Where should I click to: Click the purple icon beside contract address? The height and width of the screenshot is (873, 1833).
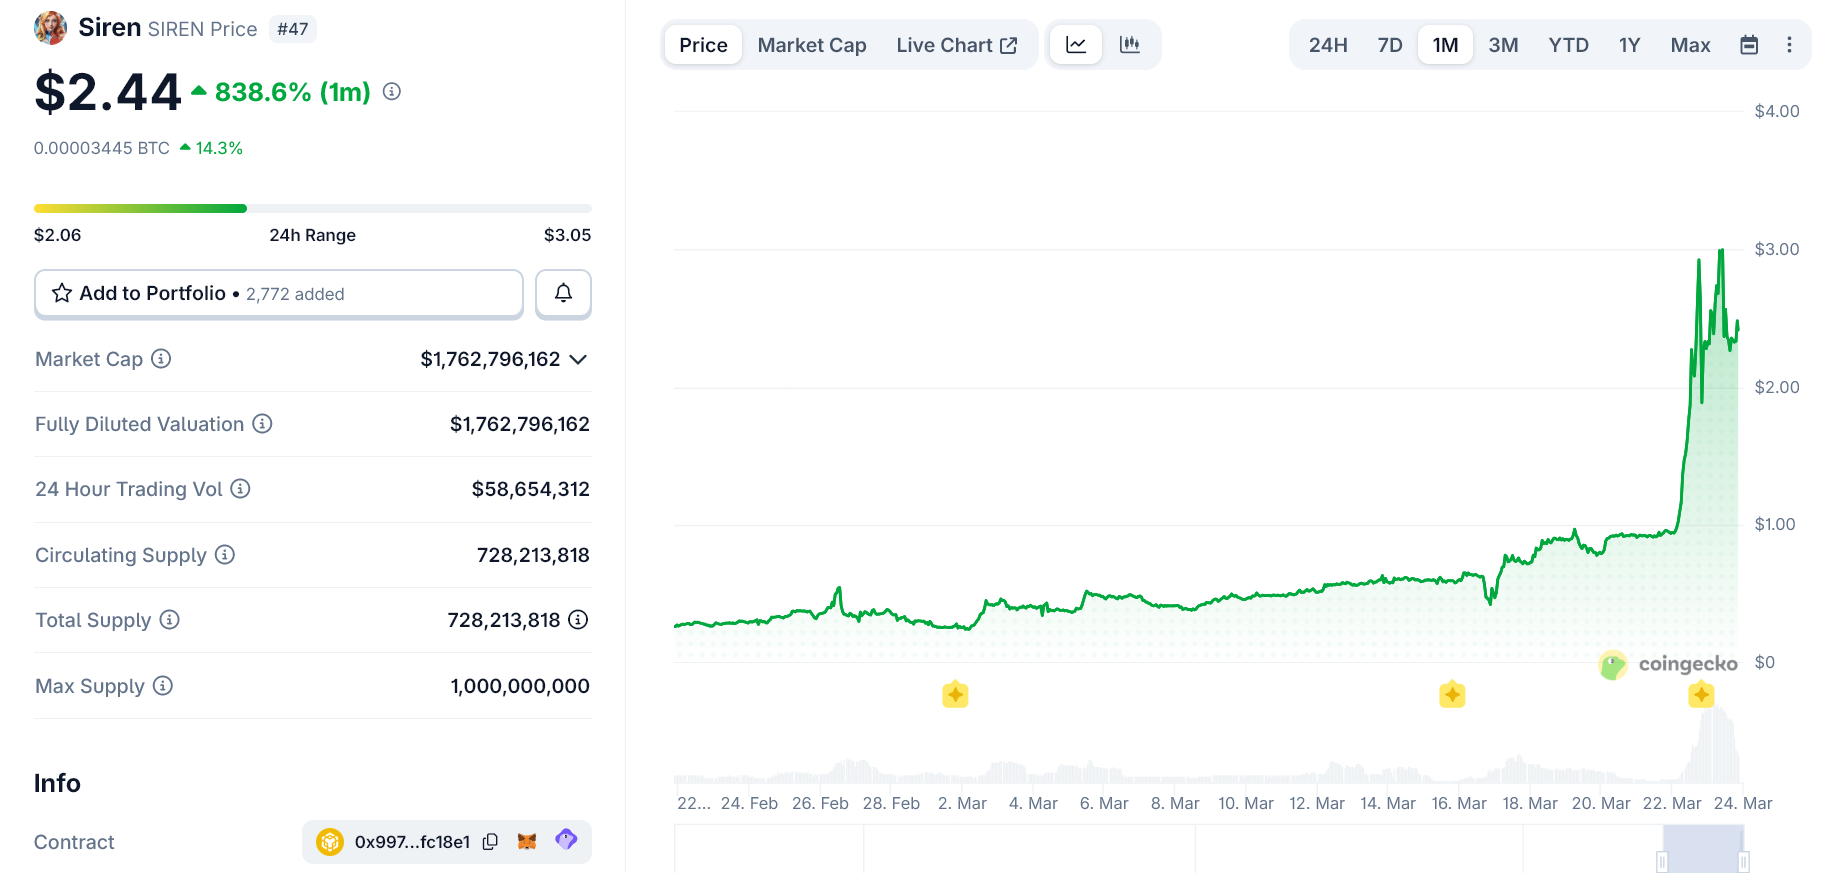coord(566,840)
